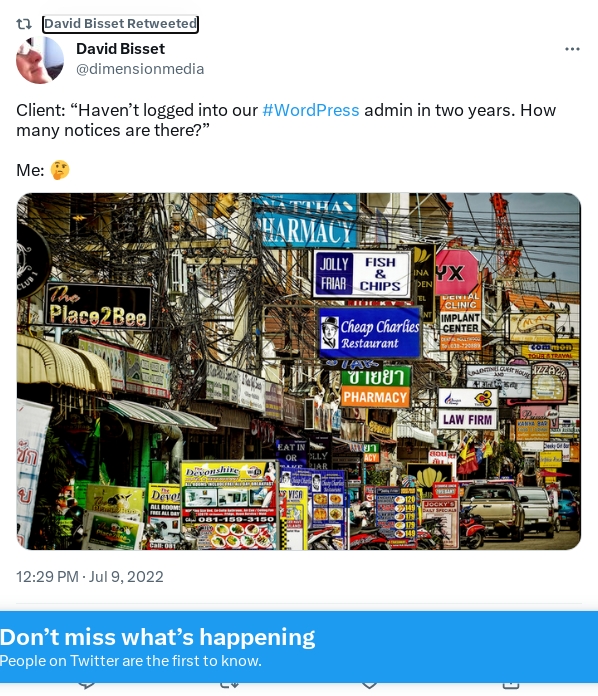Click the thinking face emoji after Me:
This screenshot has width=598, height=696.
(x=59, y=170)
